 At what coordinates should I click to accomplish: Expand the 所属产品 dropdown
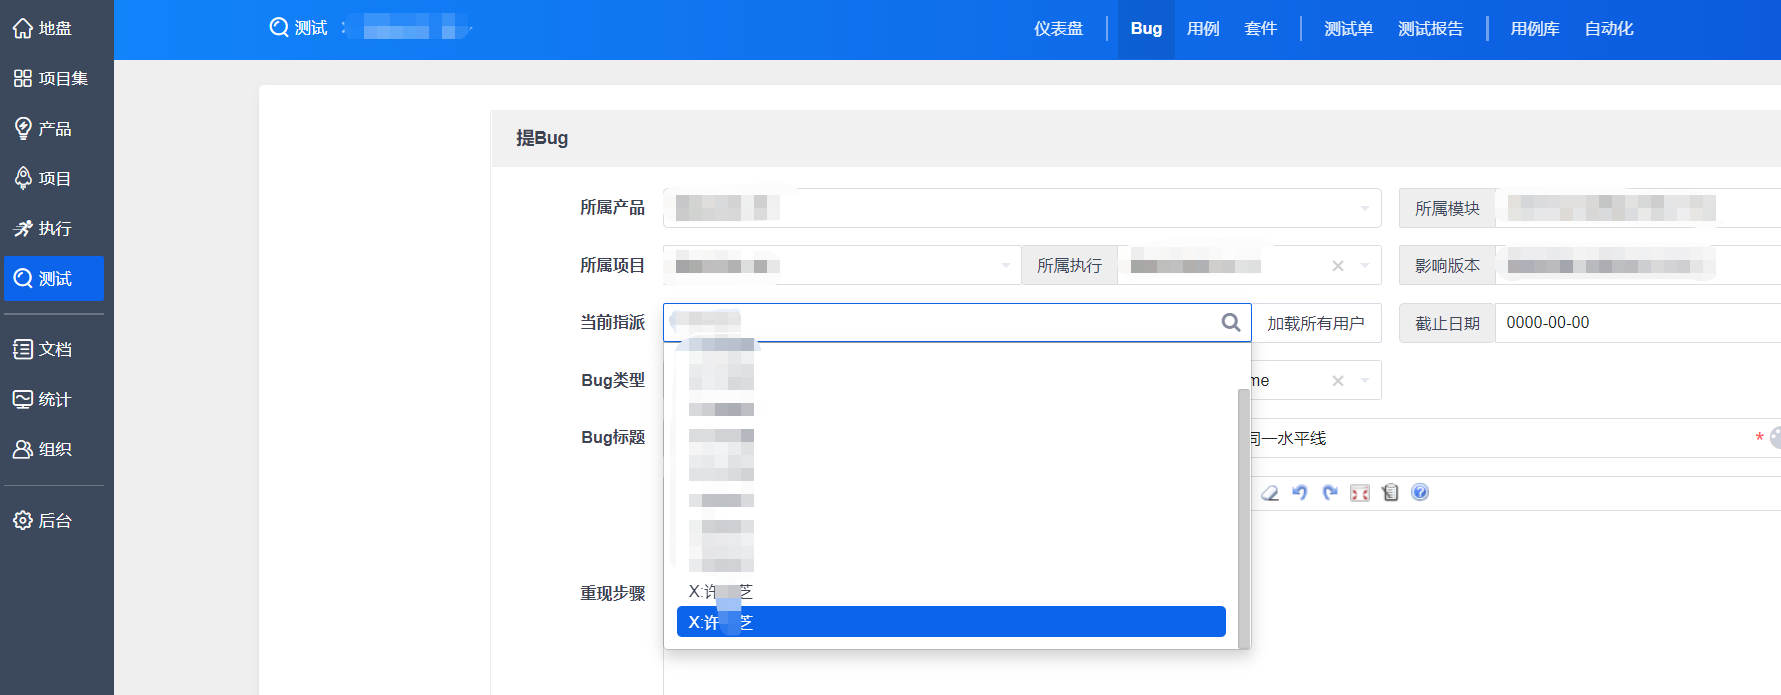click(1364, 208)
